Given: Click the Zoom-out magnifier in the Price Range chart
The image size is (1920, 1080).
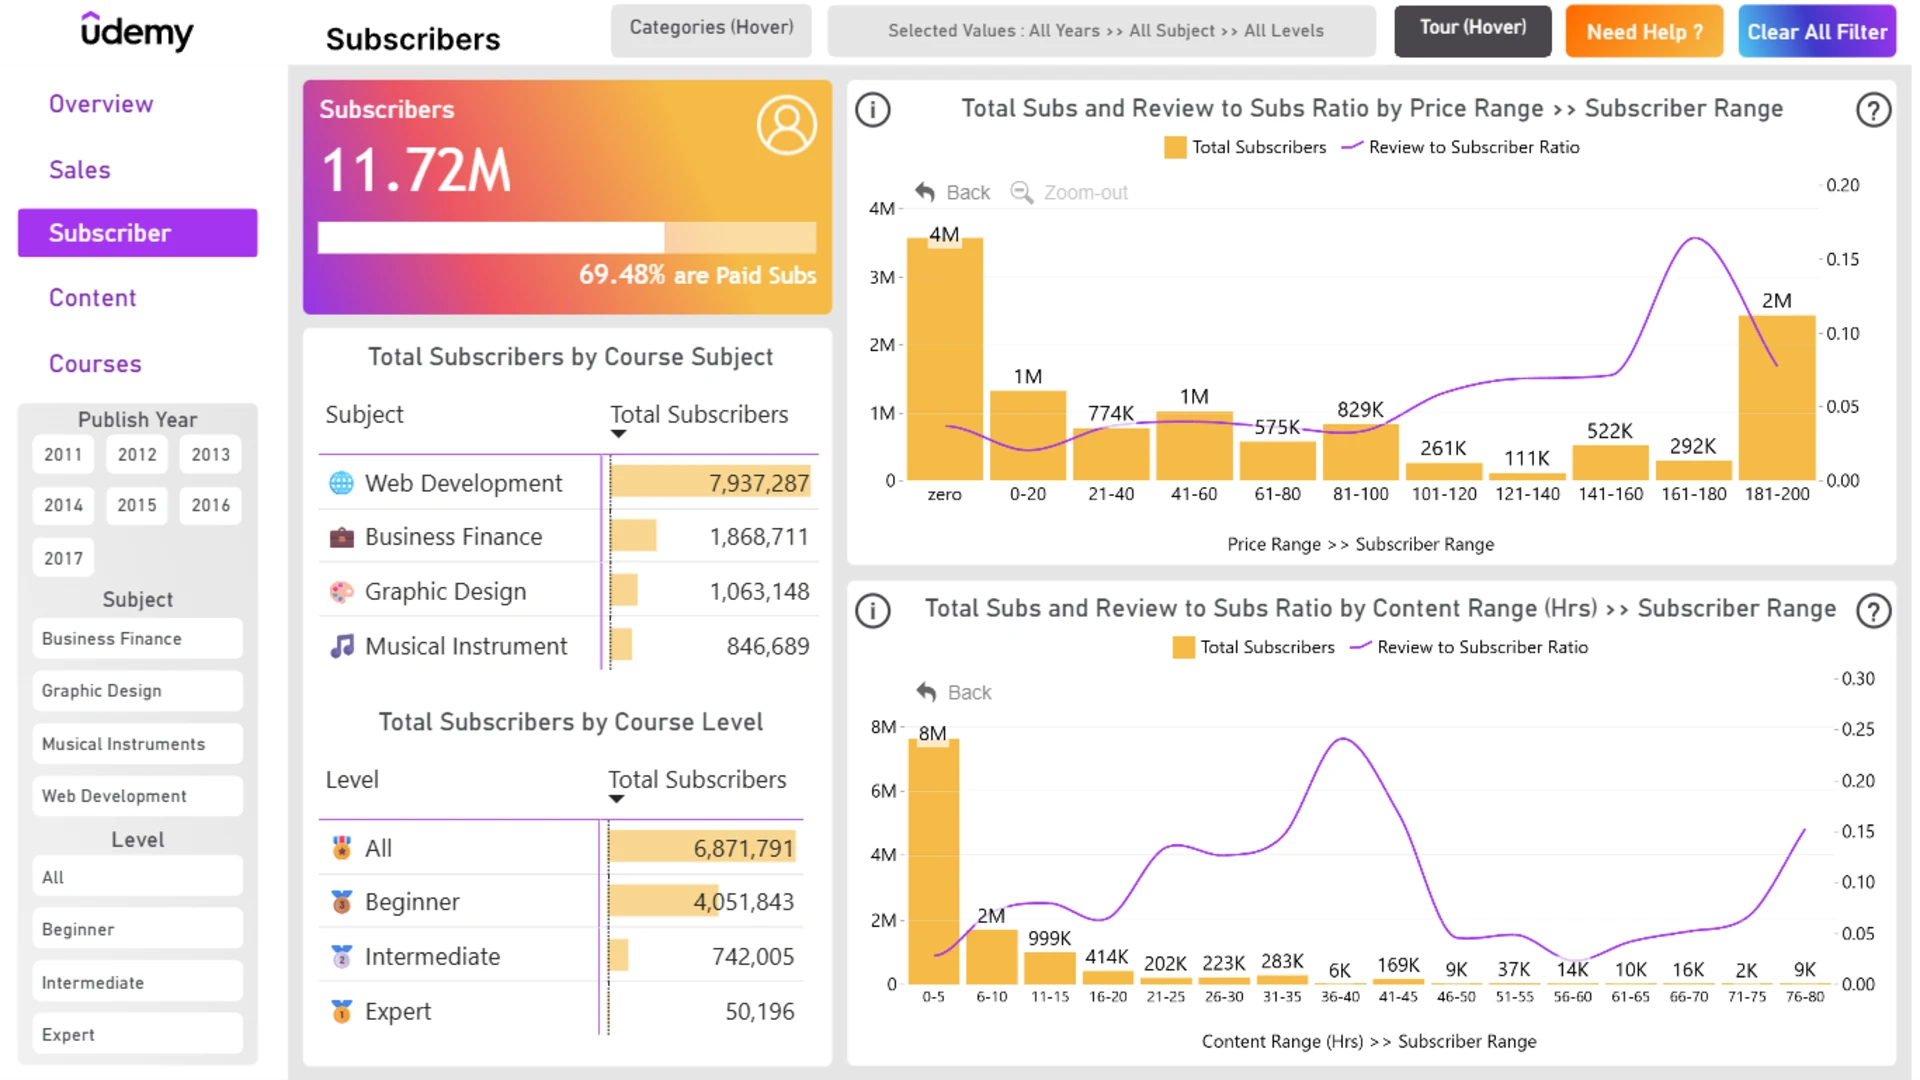Looking at the screenshot, I should [1021, 192].
